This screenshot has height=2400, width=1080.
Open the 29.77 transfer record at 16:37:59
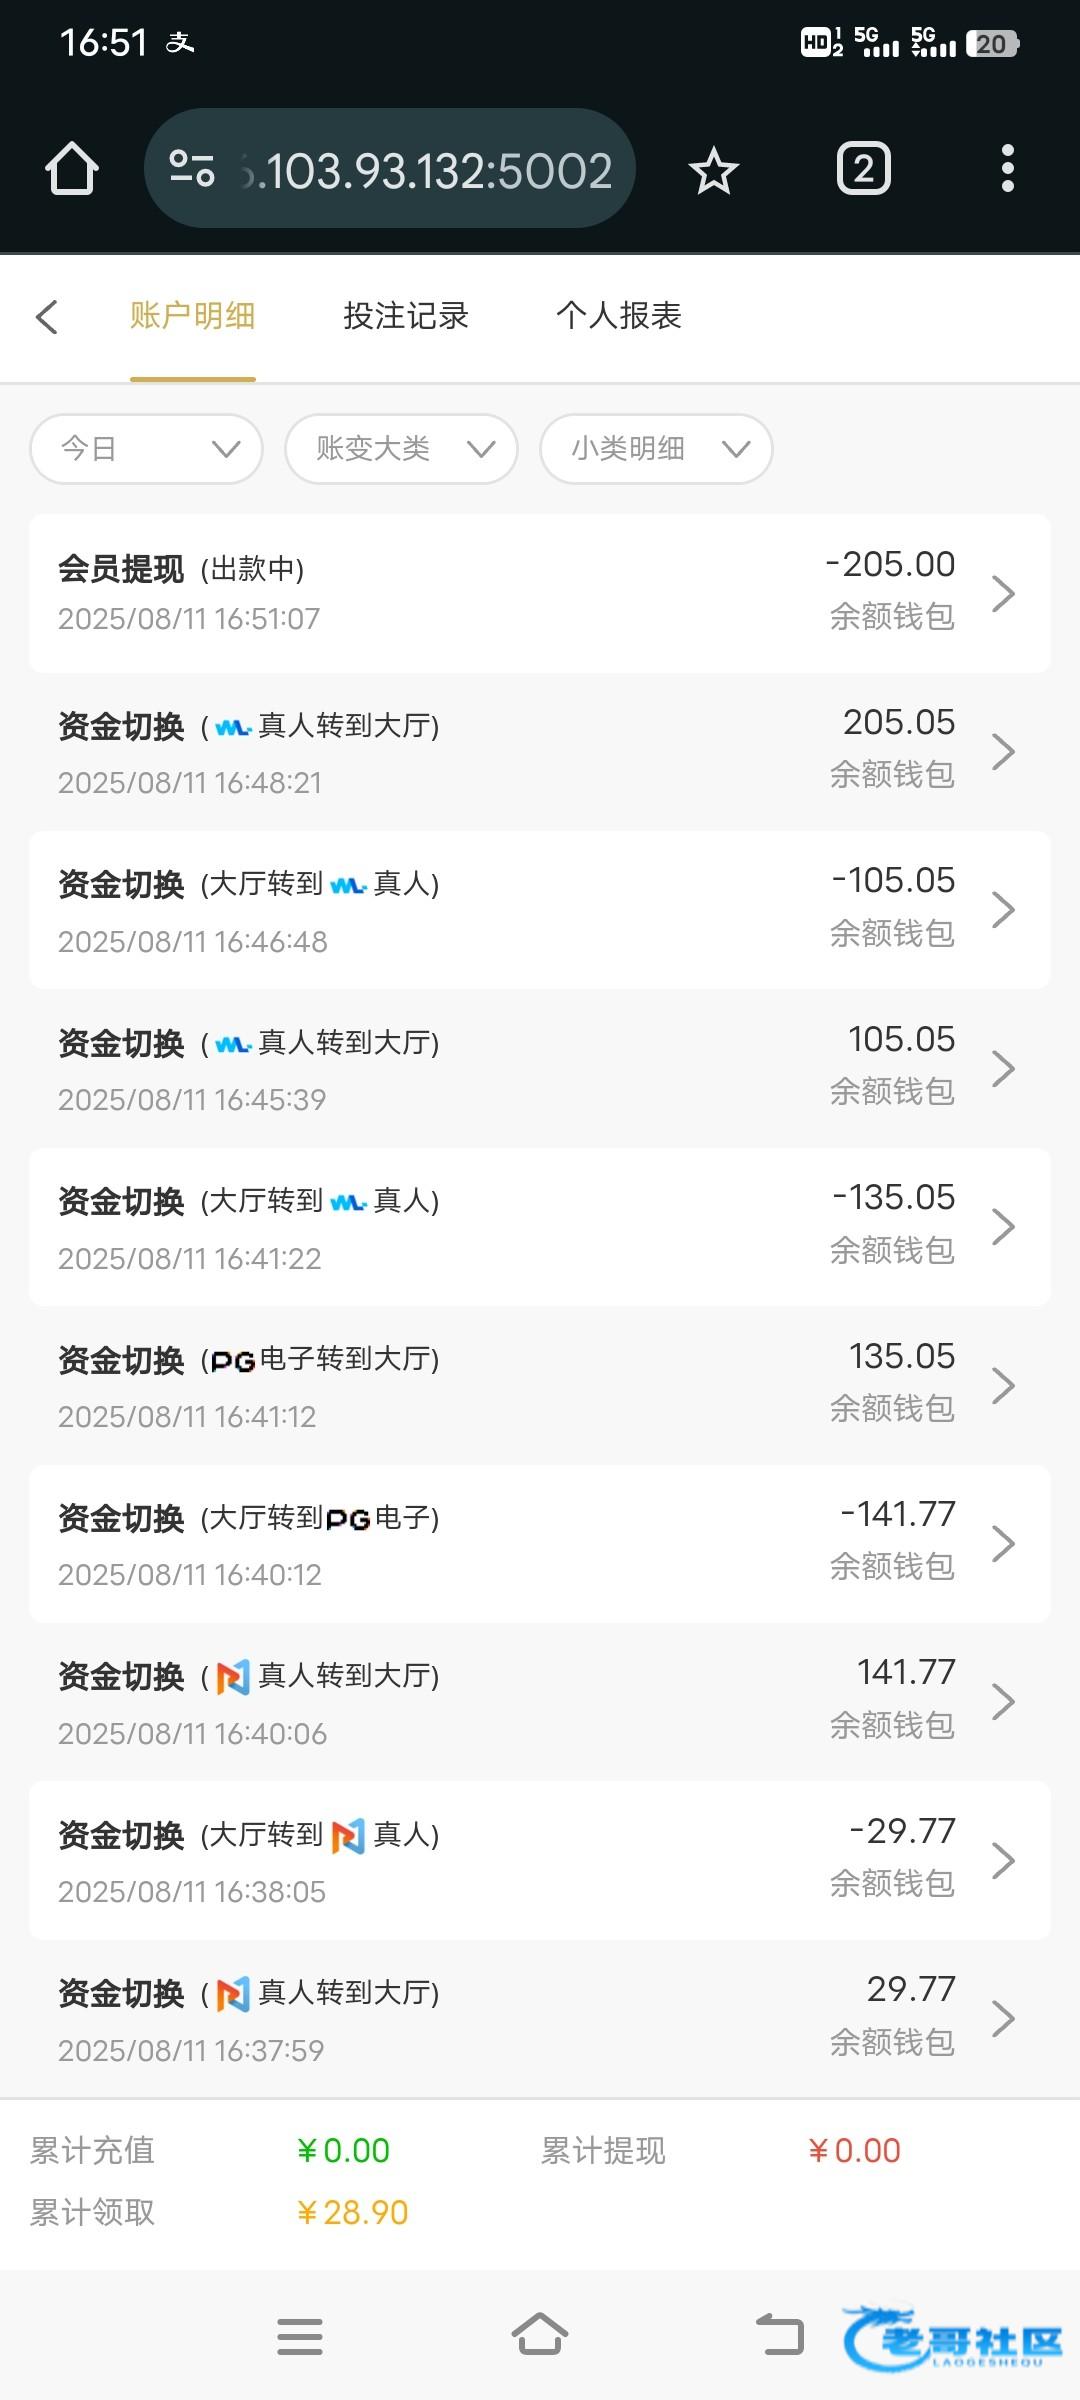[x=540, y=2018]
